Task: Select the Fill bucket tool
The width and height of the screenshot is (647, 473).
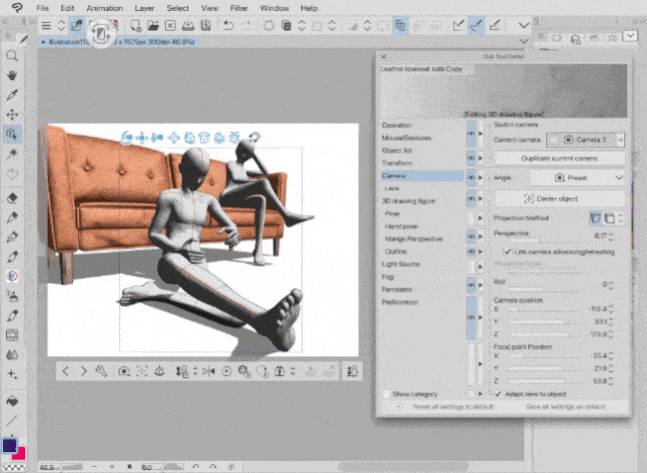Action: tap(12, 400)
